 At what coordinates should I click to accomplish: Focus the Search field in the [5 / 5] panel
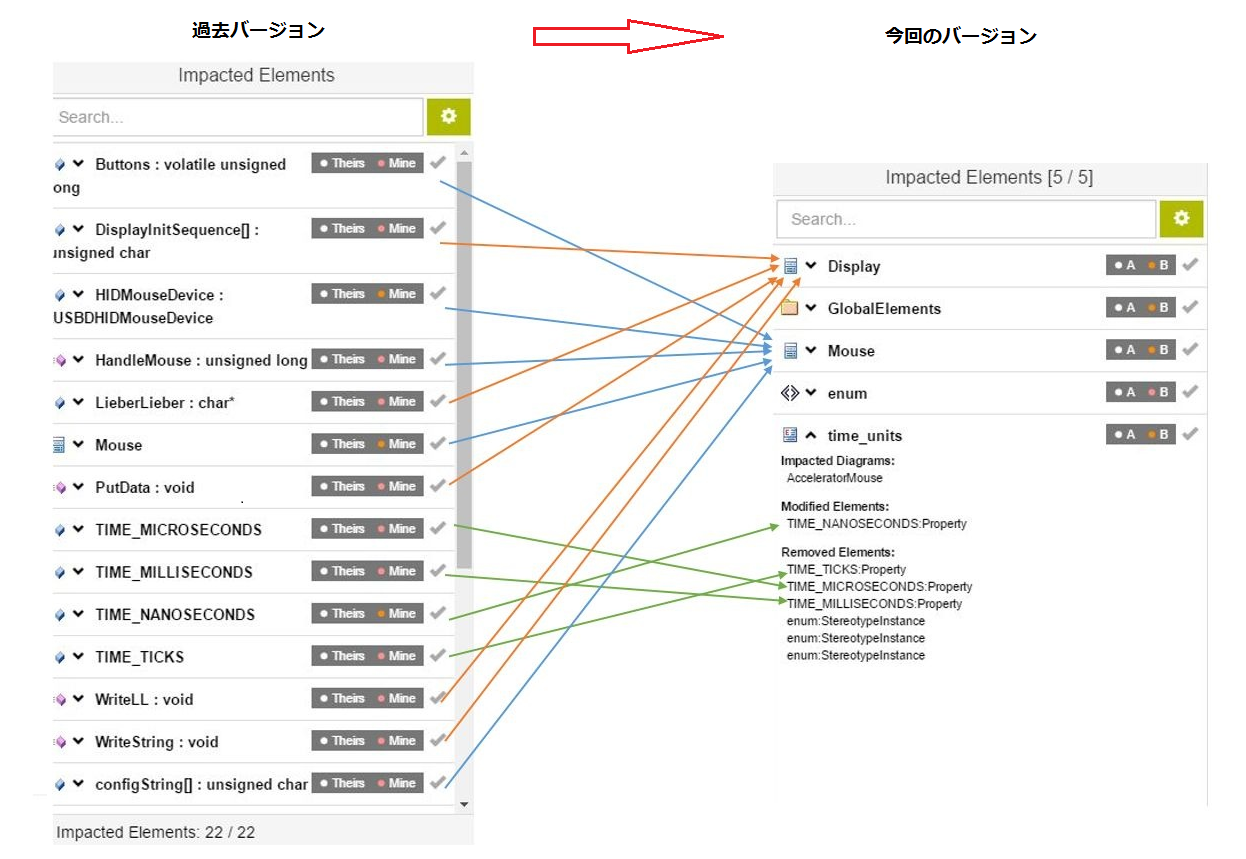pyautogui.click(x=966, y=219)
